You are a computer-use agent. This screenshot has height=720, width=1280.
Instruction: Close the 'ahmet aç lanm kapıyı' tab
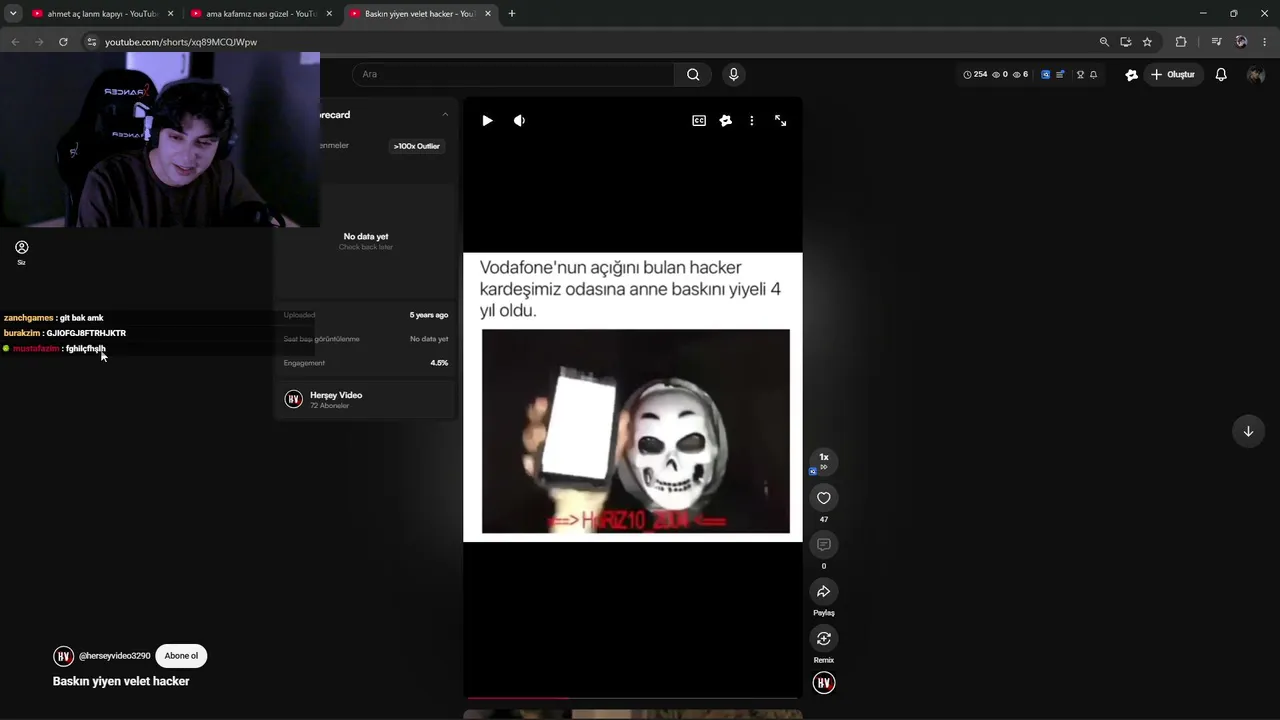(170, 14)
